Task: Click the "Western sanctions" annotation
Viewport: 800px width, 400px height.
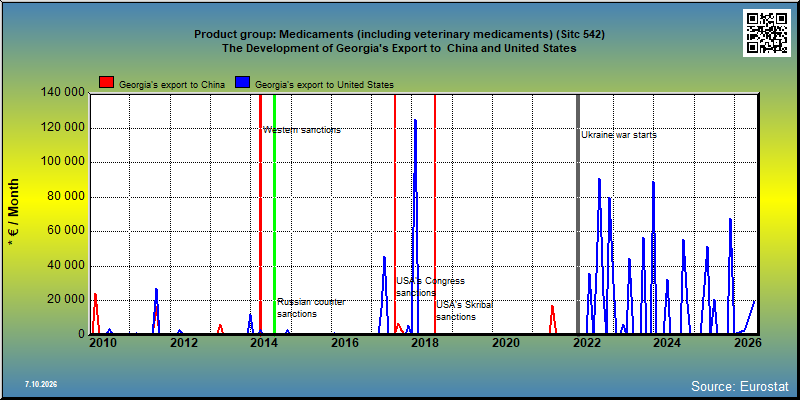Action: 302,130
